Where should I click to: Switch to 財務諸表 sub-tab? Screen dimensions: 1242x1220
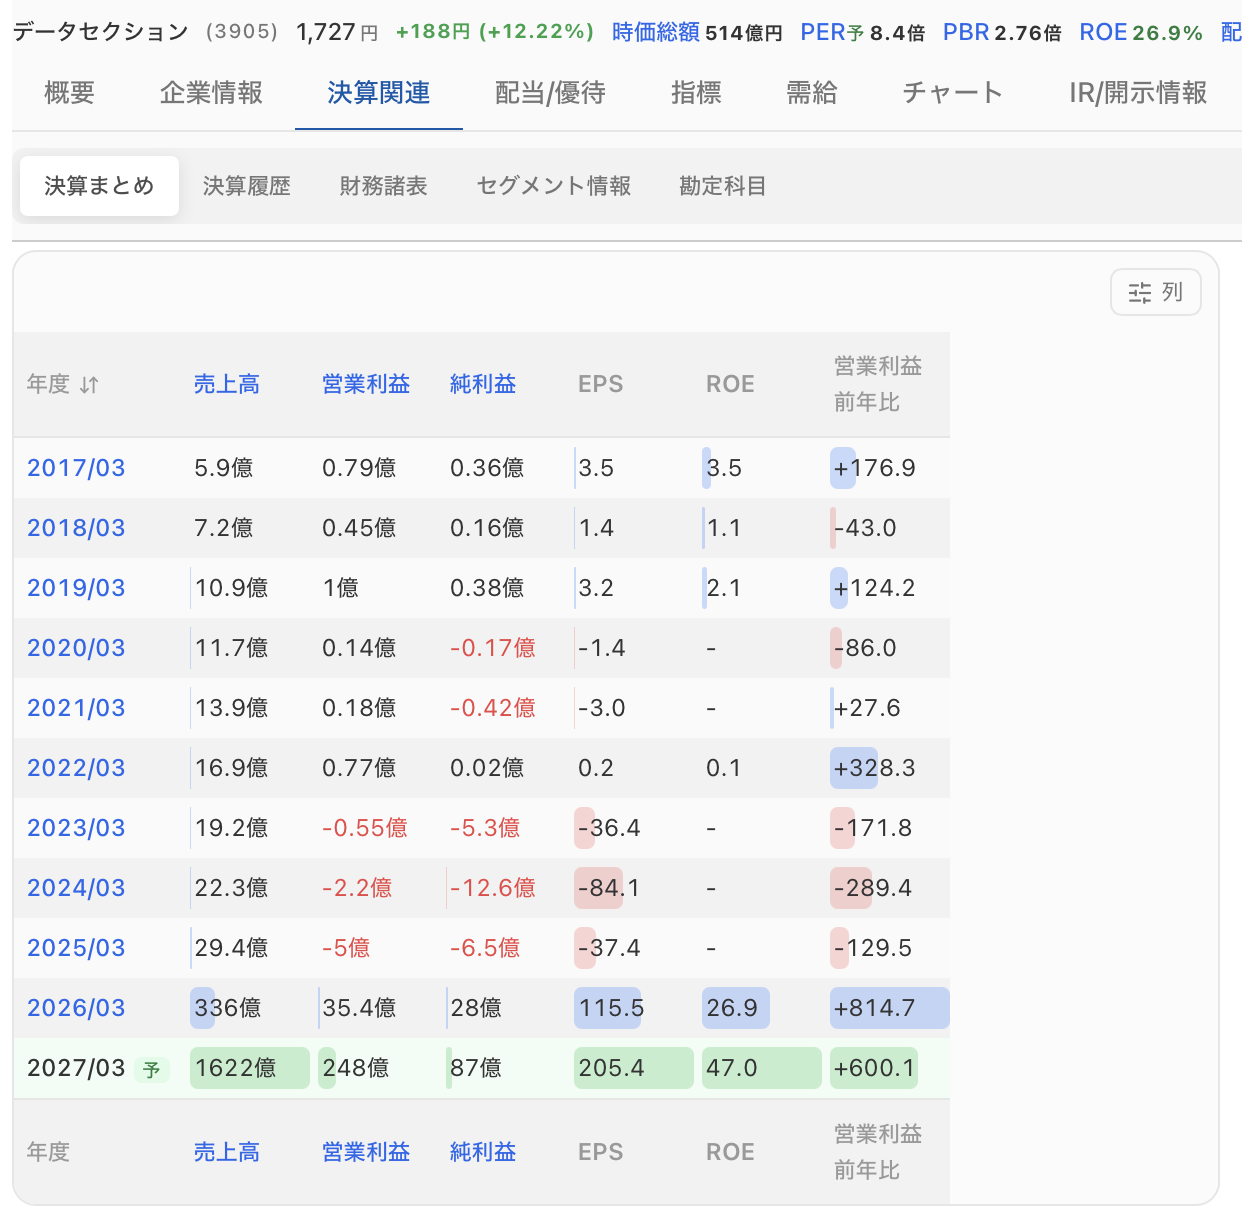pyautogui.click(x=383, y=186)
